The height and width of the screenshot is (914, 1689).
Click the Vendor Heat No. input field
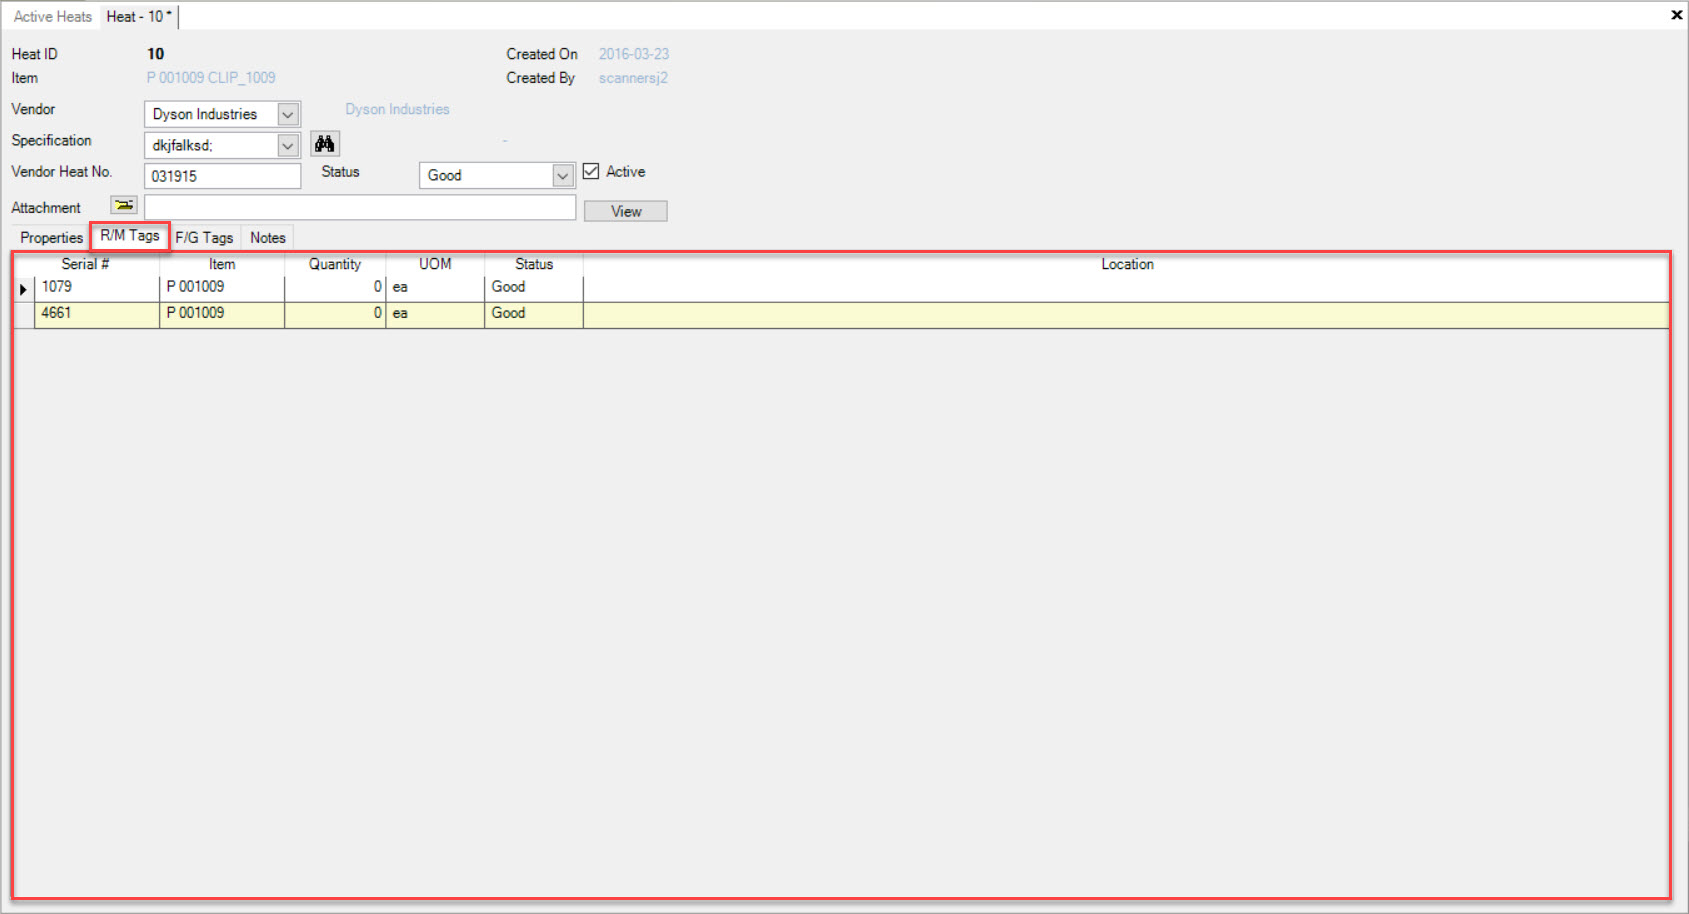coord(223,176)
